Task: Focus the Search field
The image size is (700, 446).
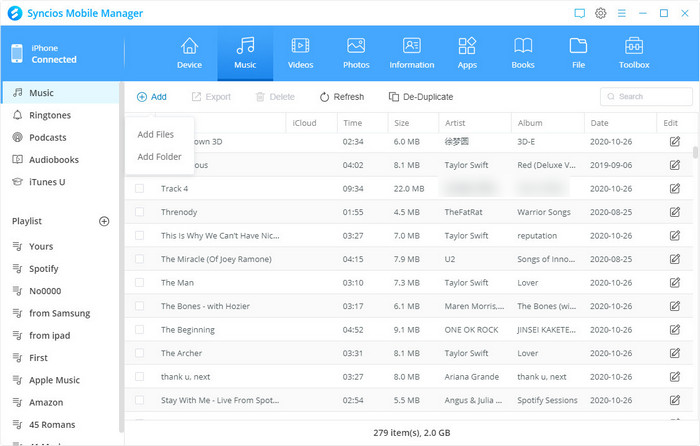Action: click(x=646, y=96)
